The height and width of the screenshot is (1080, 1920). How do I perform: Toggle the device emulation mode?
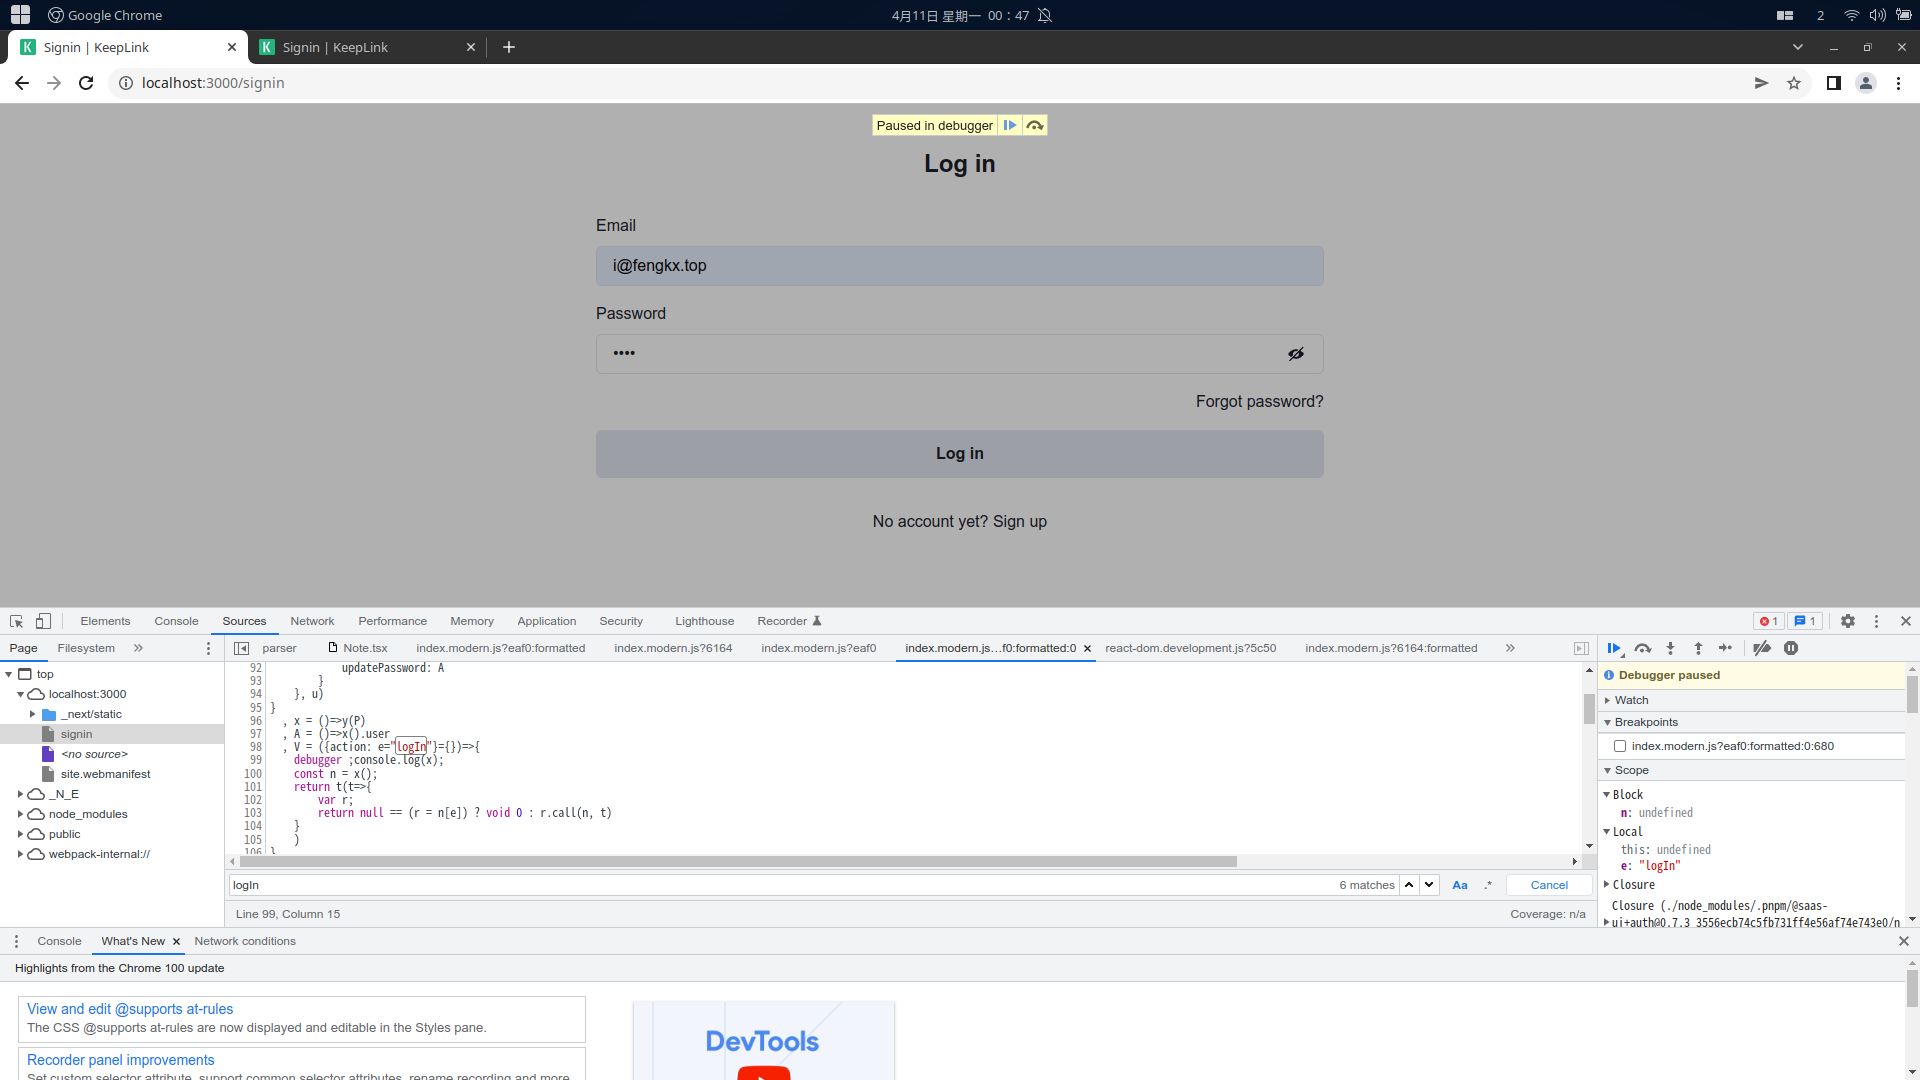(x=42, y=621)
